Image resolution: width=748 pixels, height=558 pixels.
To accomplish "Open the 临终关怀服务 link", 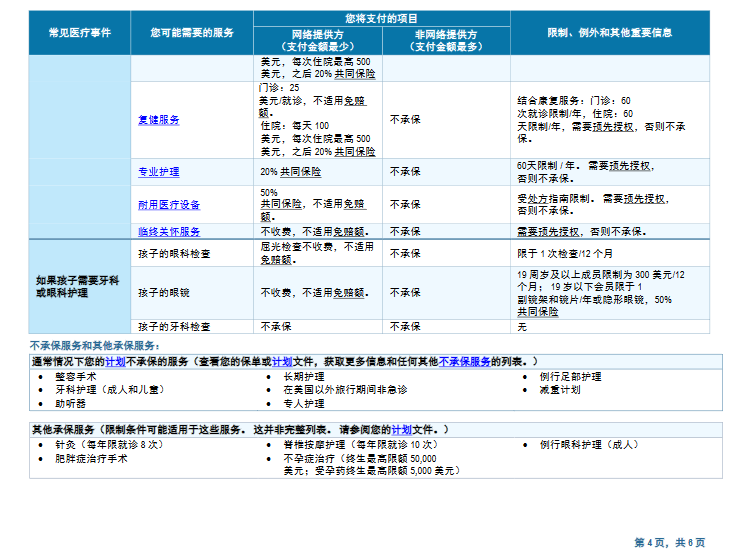I will 169,231.
